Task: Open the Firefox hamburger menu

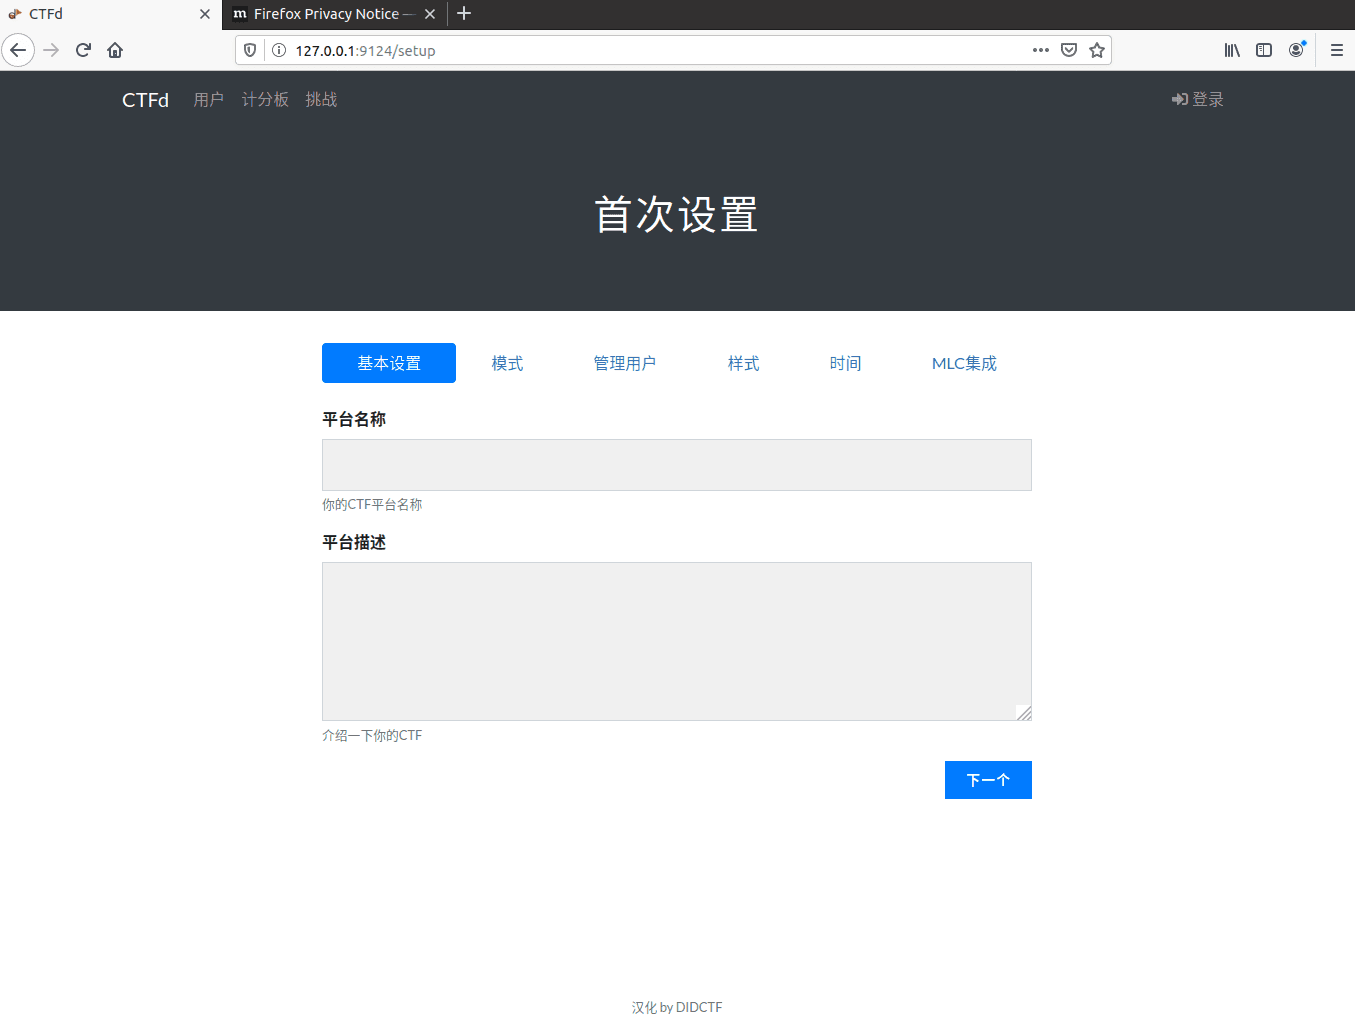Action: (x=1336, y=50)
